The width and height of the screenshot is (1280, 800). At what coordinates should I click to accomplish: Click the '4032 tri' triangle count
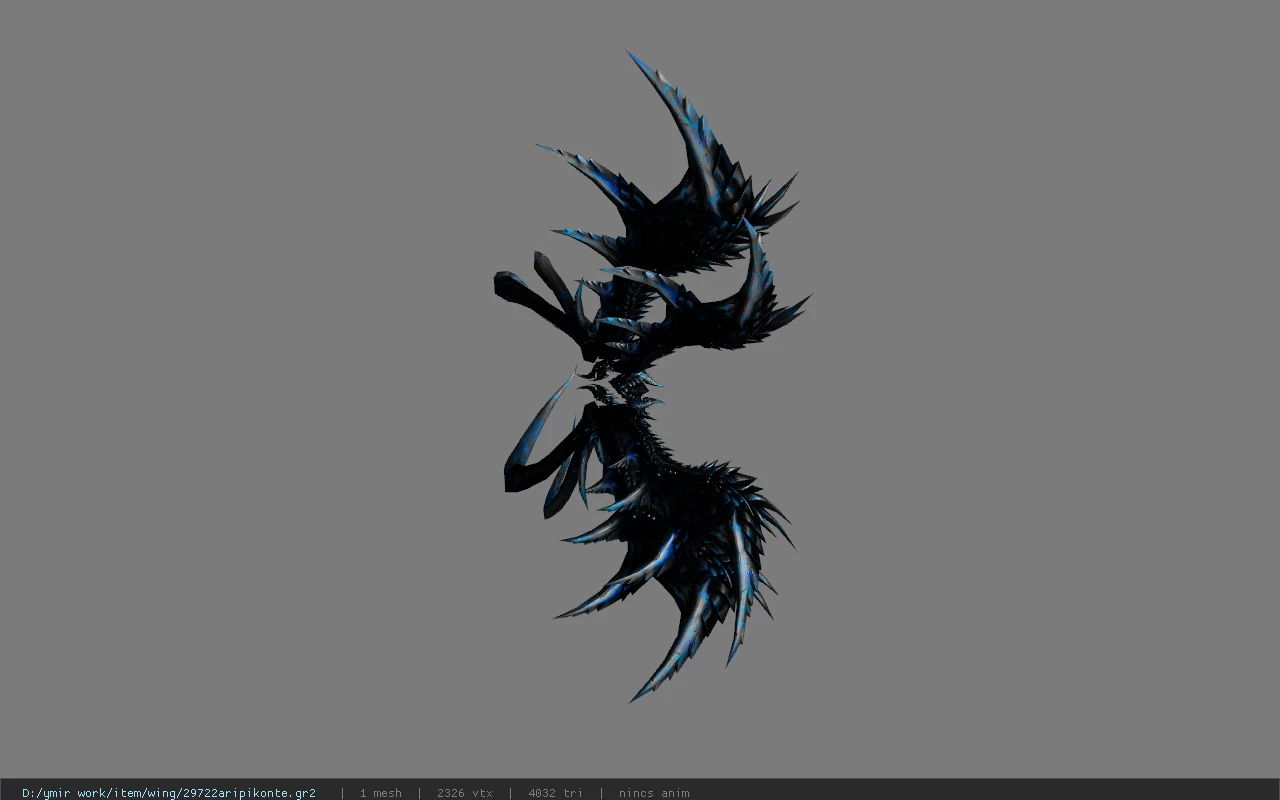pos(555,793)
